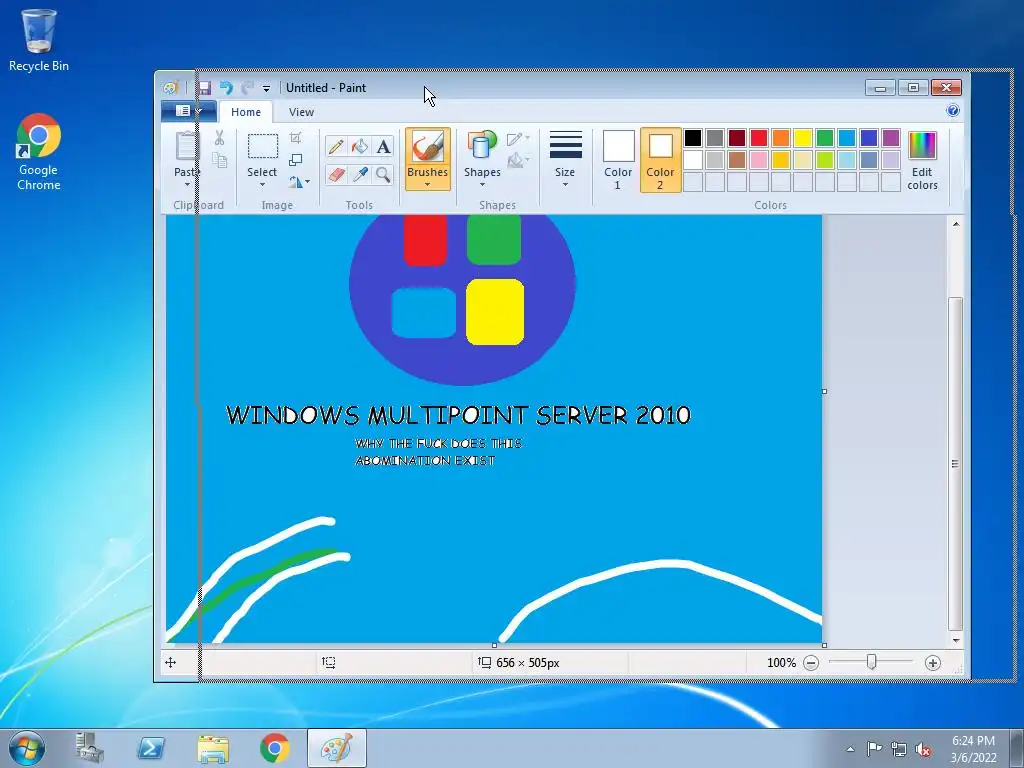The height and width of the screenshot is (768, 1024).
Task: Pick the red color swatch
Action: coord(759,138)
